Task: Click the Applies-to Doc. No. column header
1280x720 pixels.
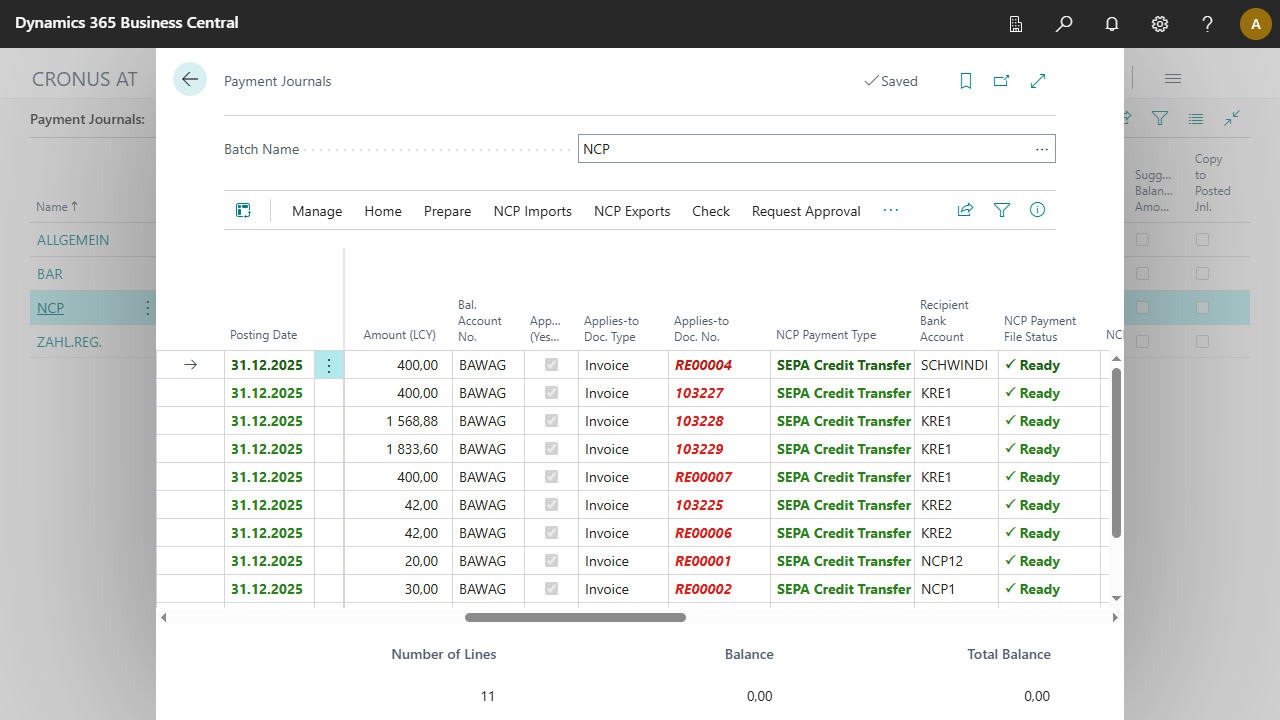Action: pyautogui.click(x=701, y=329)
